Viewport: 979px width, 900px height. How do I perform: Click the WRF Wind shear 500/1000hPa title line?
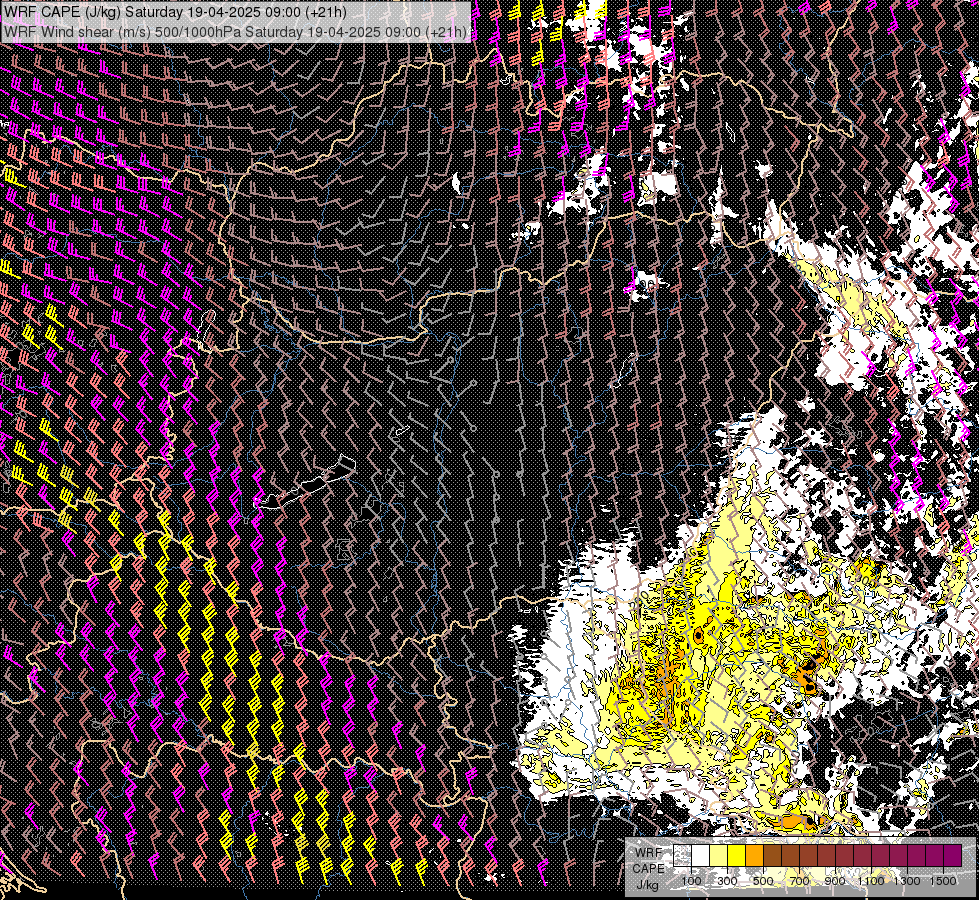(235, 31)
